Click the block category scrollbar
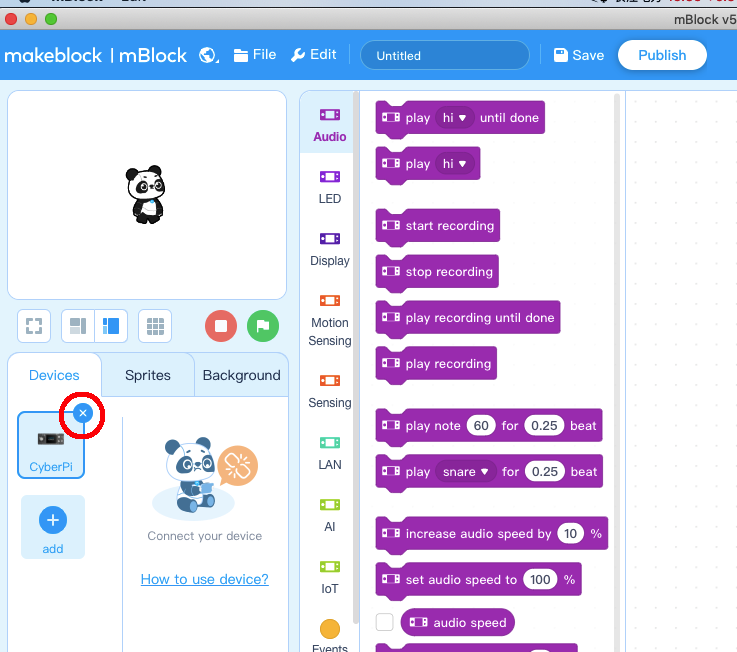Viewport: 737px width, 652px height. click(x=356, y=358)
